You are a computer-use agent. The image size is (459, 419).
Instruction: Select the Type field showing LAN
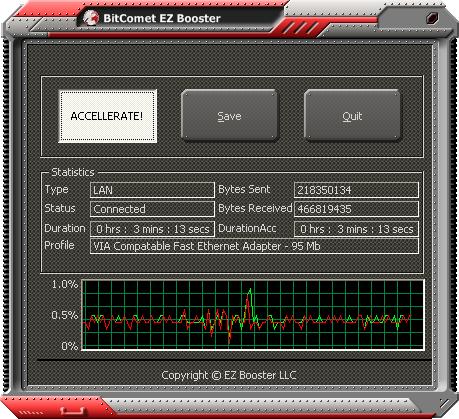coord(152,190)
